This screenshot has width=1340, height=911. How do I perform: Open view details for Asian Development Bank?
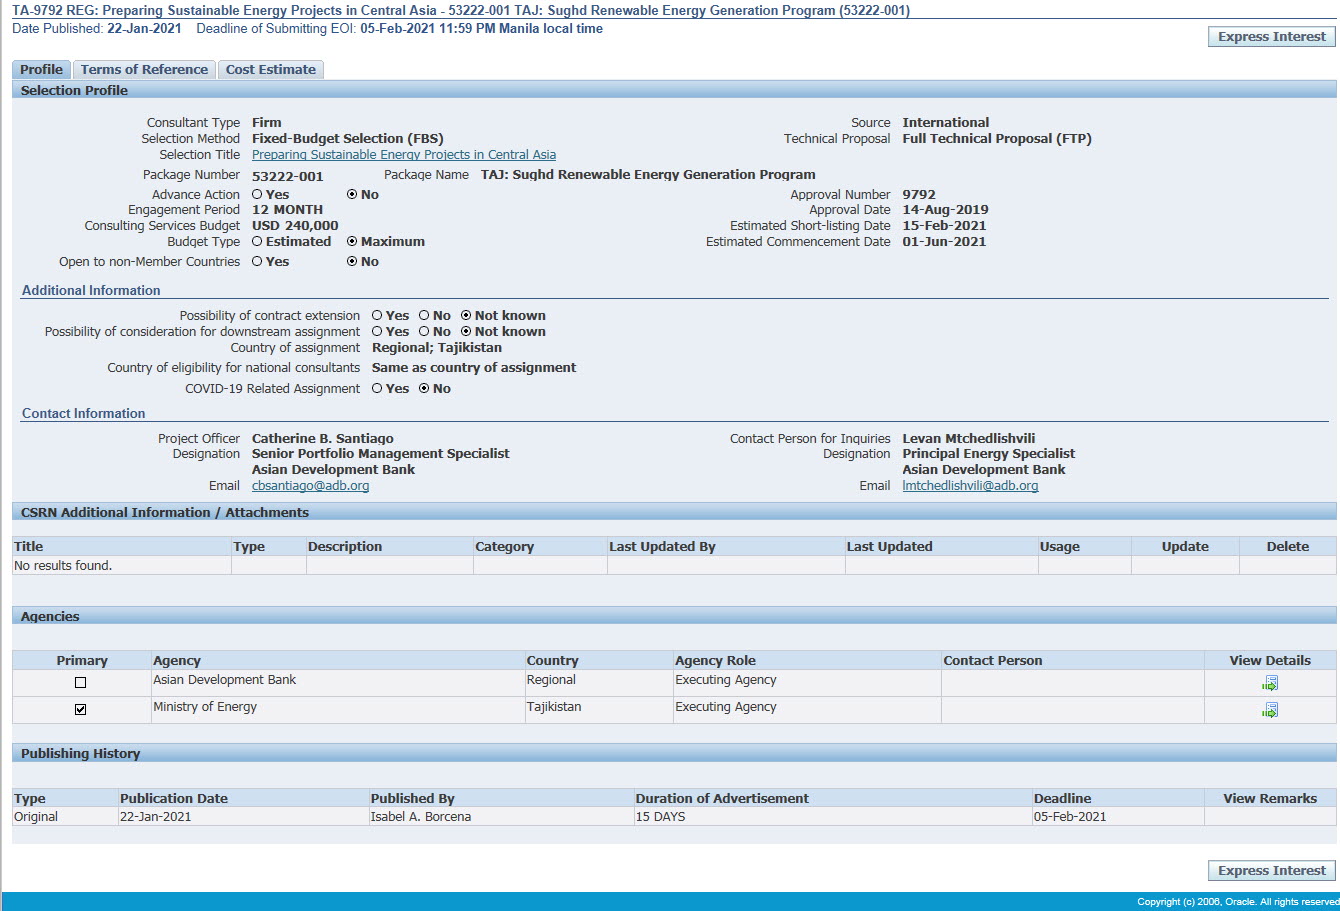coord(1270,683)
